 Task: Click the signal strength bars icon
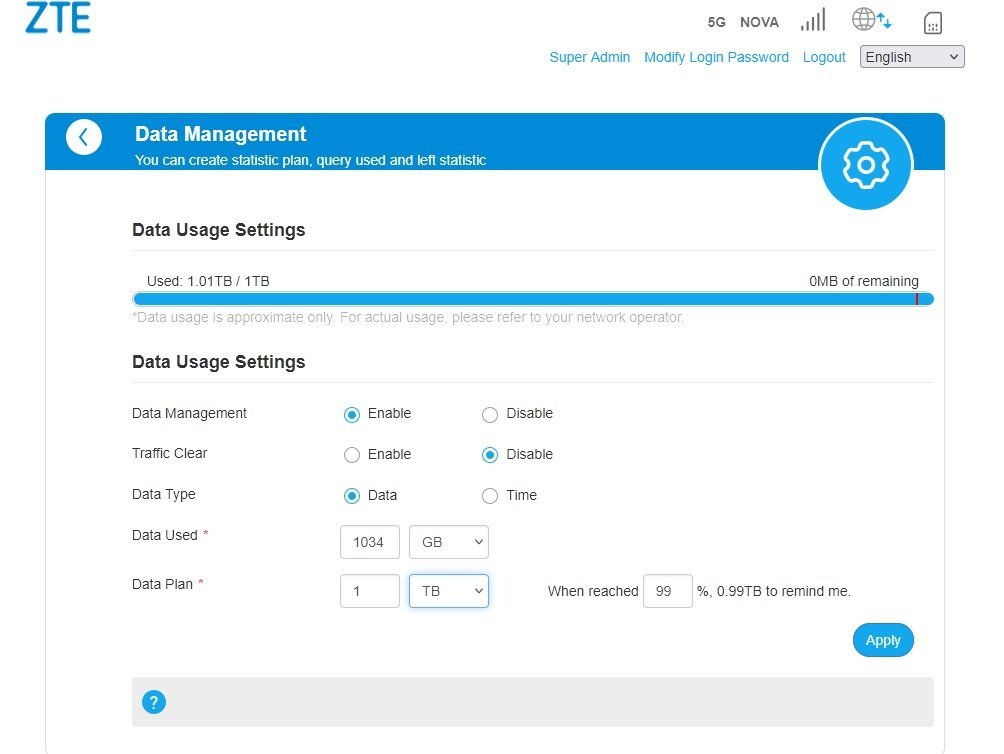pyautogui.click(x=813, y=21)
